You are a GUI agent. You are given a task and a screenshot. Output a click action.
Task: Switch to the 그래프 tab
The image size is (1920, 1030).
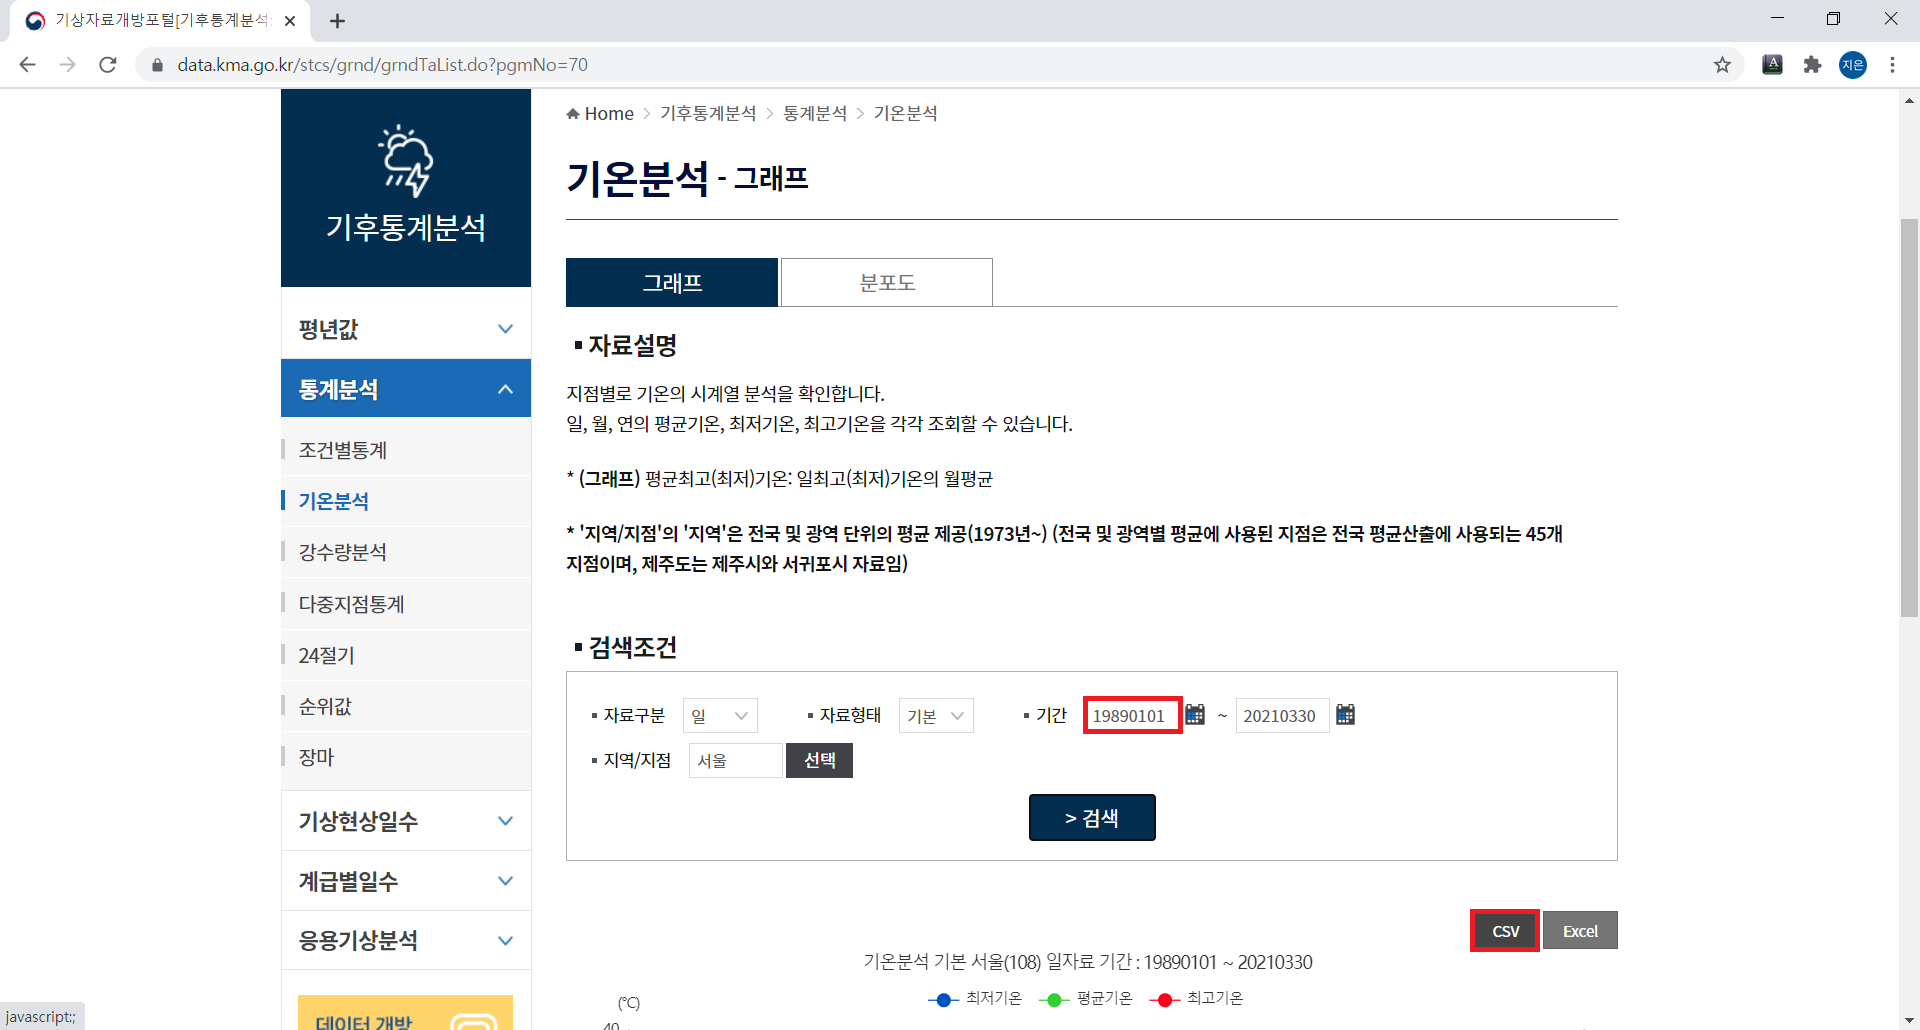pyautogui.click(x=672, y=283)
